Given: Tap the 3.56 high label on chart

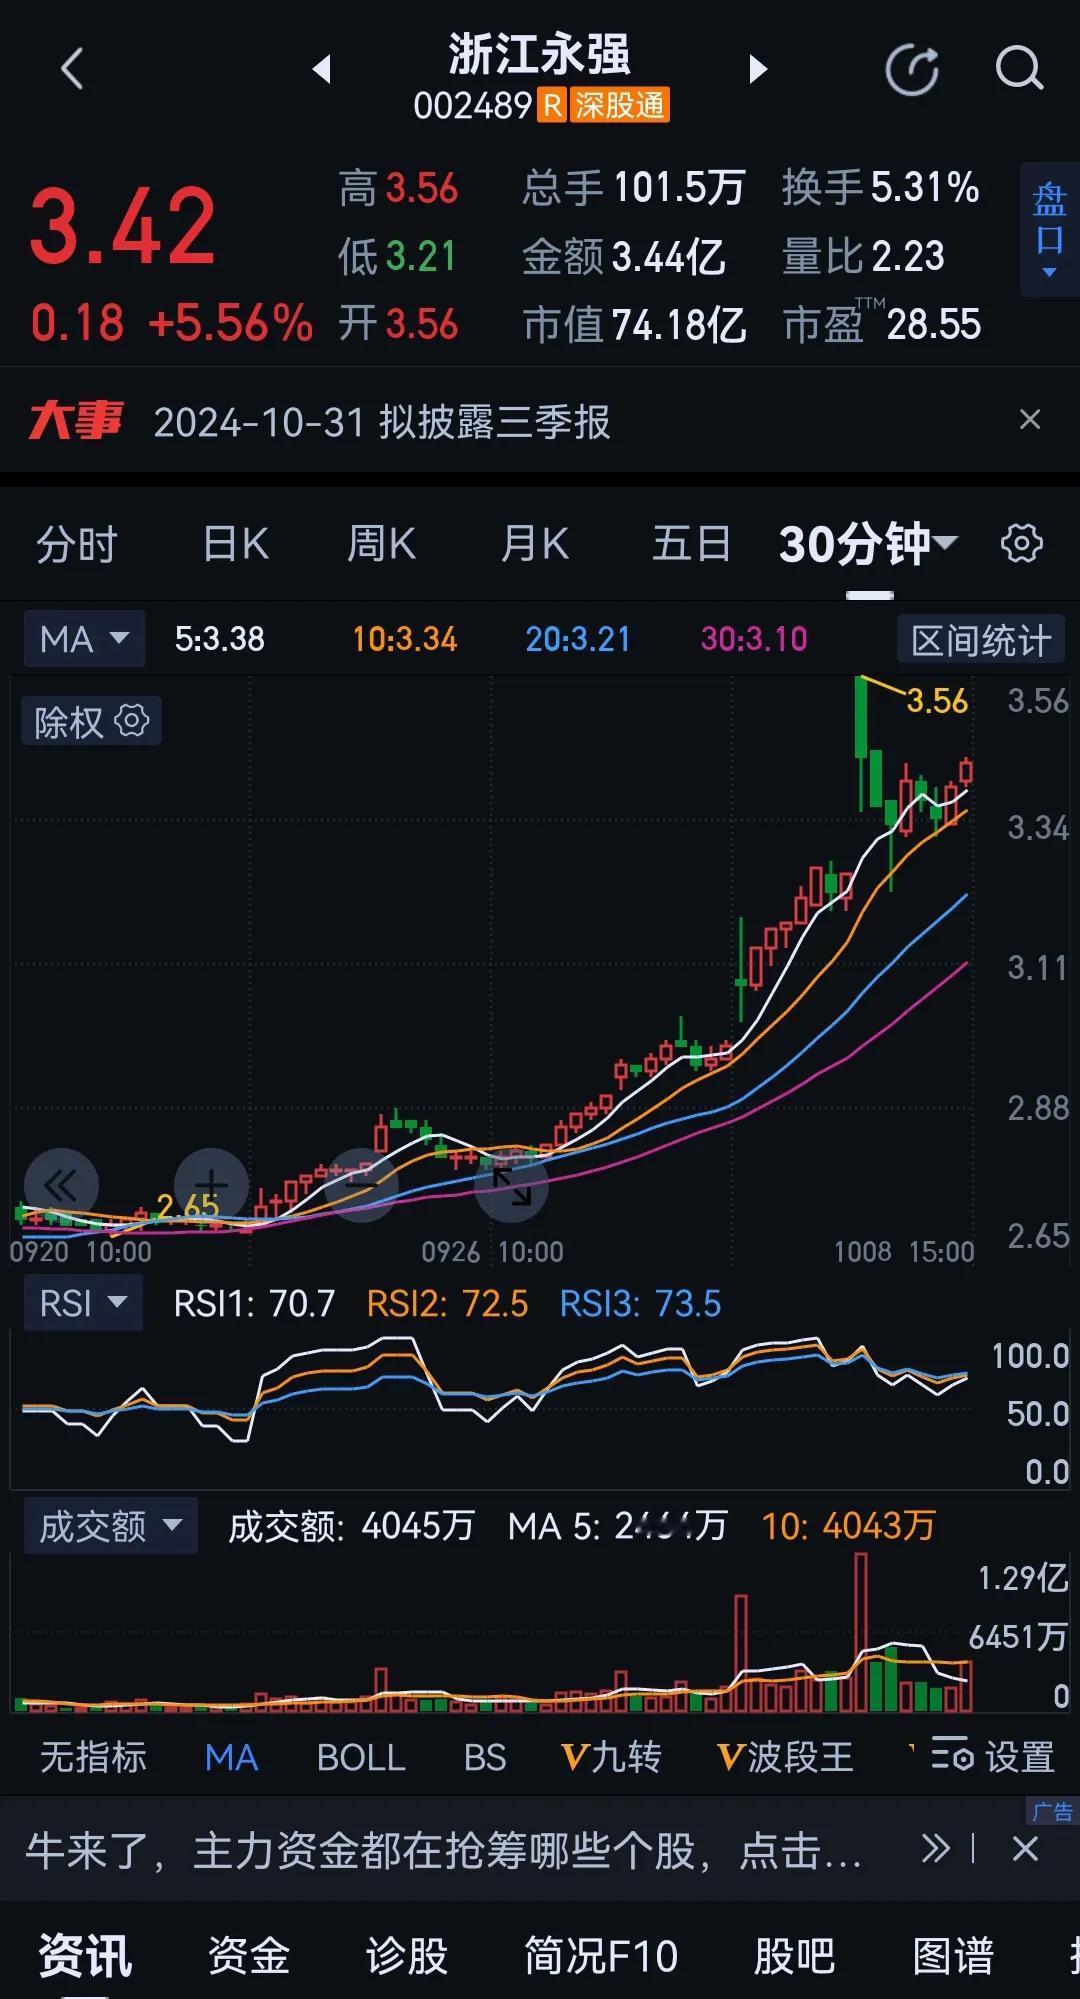Looking at the screenshot, I should point(937,701).
